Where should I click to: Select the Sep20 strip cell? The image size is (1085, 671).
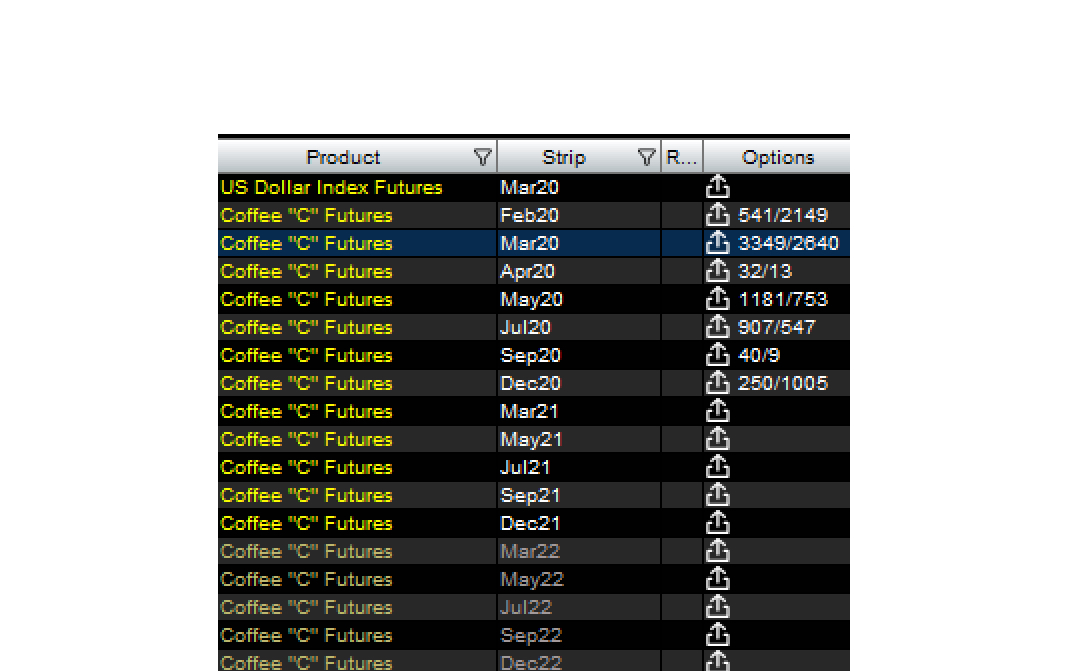(x=578, y=356)
